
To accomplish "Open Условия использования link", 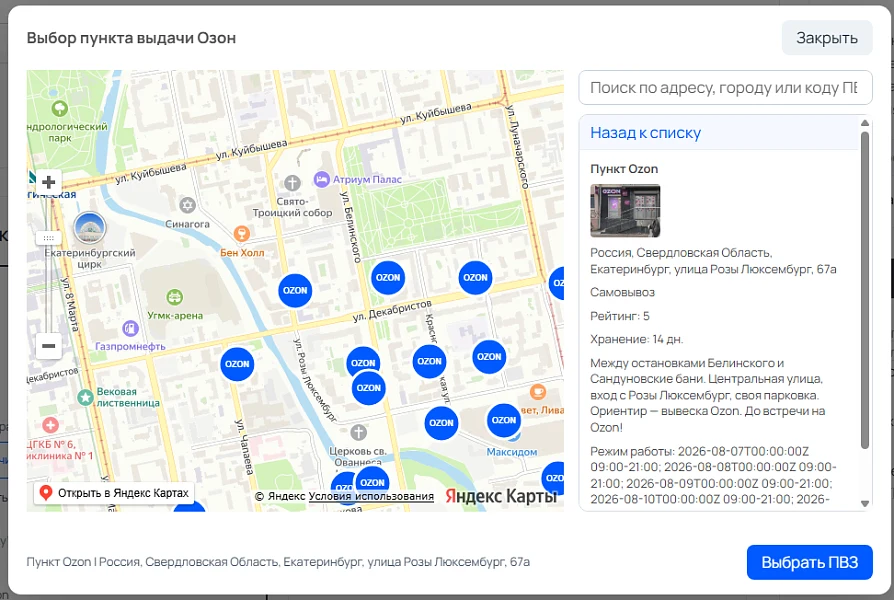I will (371, 496).
